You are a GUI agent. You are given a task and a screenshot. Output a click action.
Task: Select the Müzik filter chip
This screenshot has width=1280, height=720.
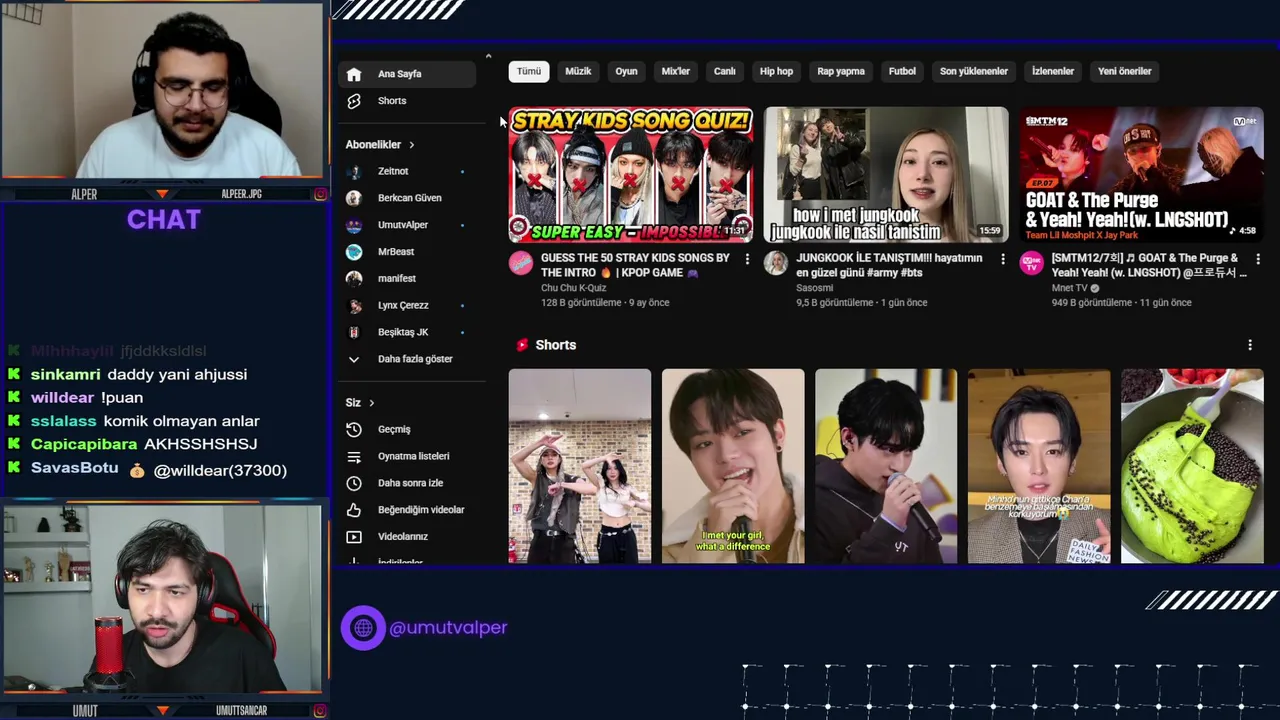[x=578, y=71]
